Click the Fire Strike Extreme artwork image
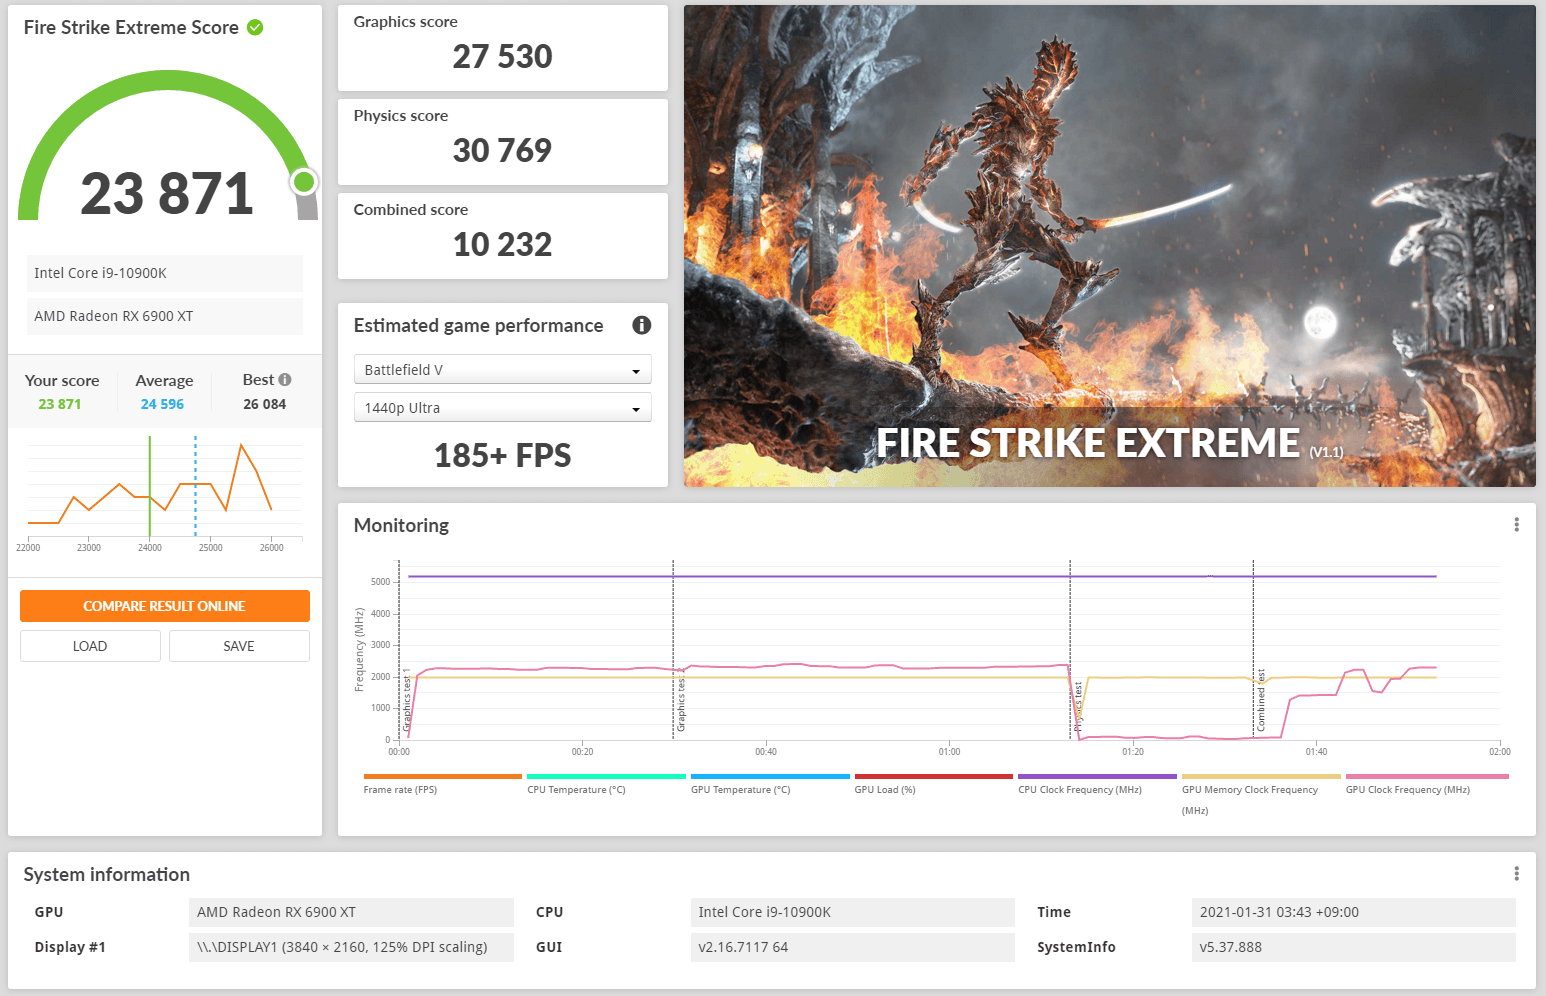1546x996 pixels. pos(1110,246)
